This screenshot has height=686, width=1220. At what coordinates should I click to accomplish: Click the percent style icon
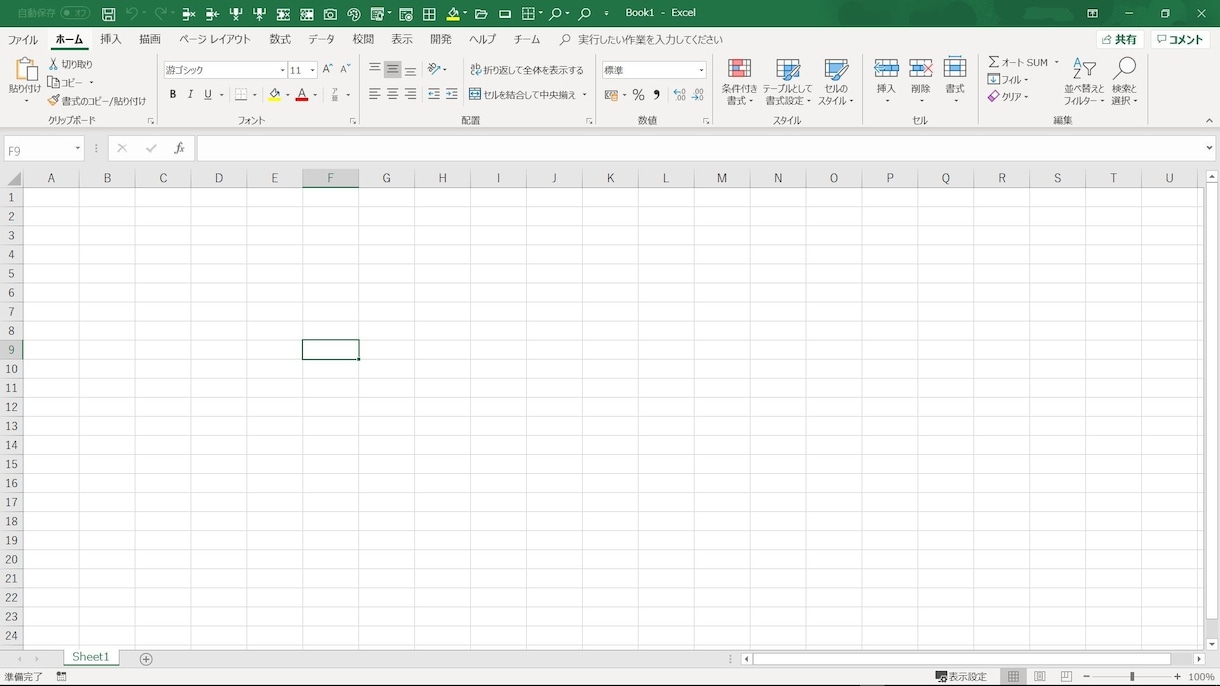tap(638, 95)
